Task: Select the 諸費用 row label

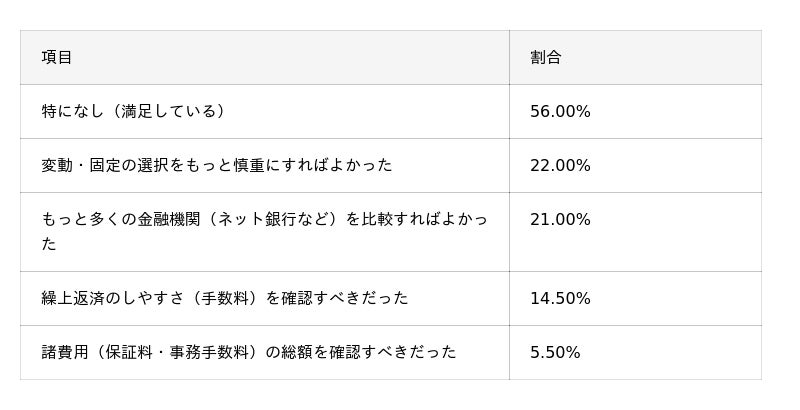Action: 65,352
